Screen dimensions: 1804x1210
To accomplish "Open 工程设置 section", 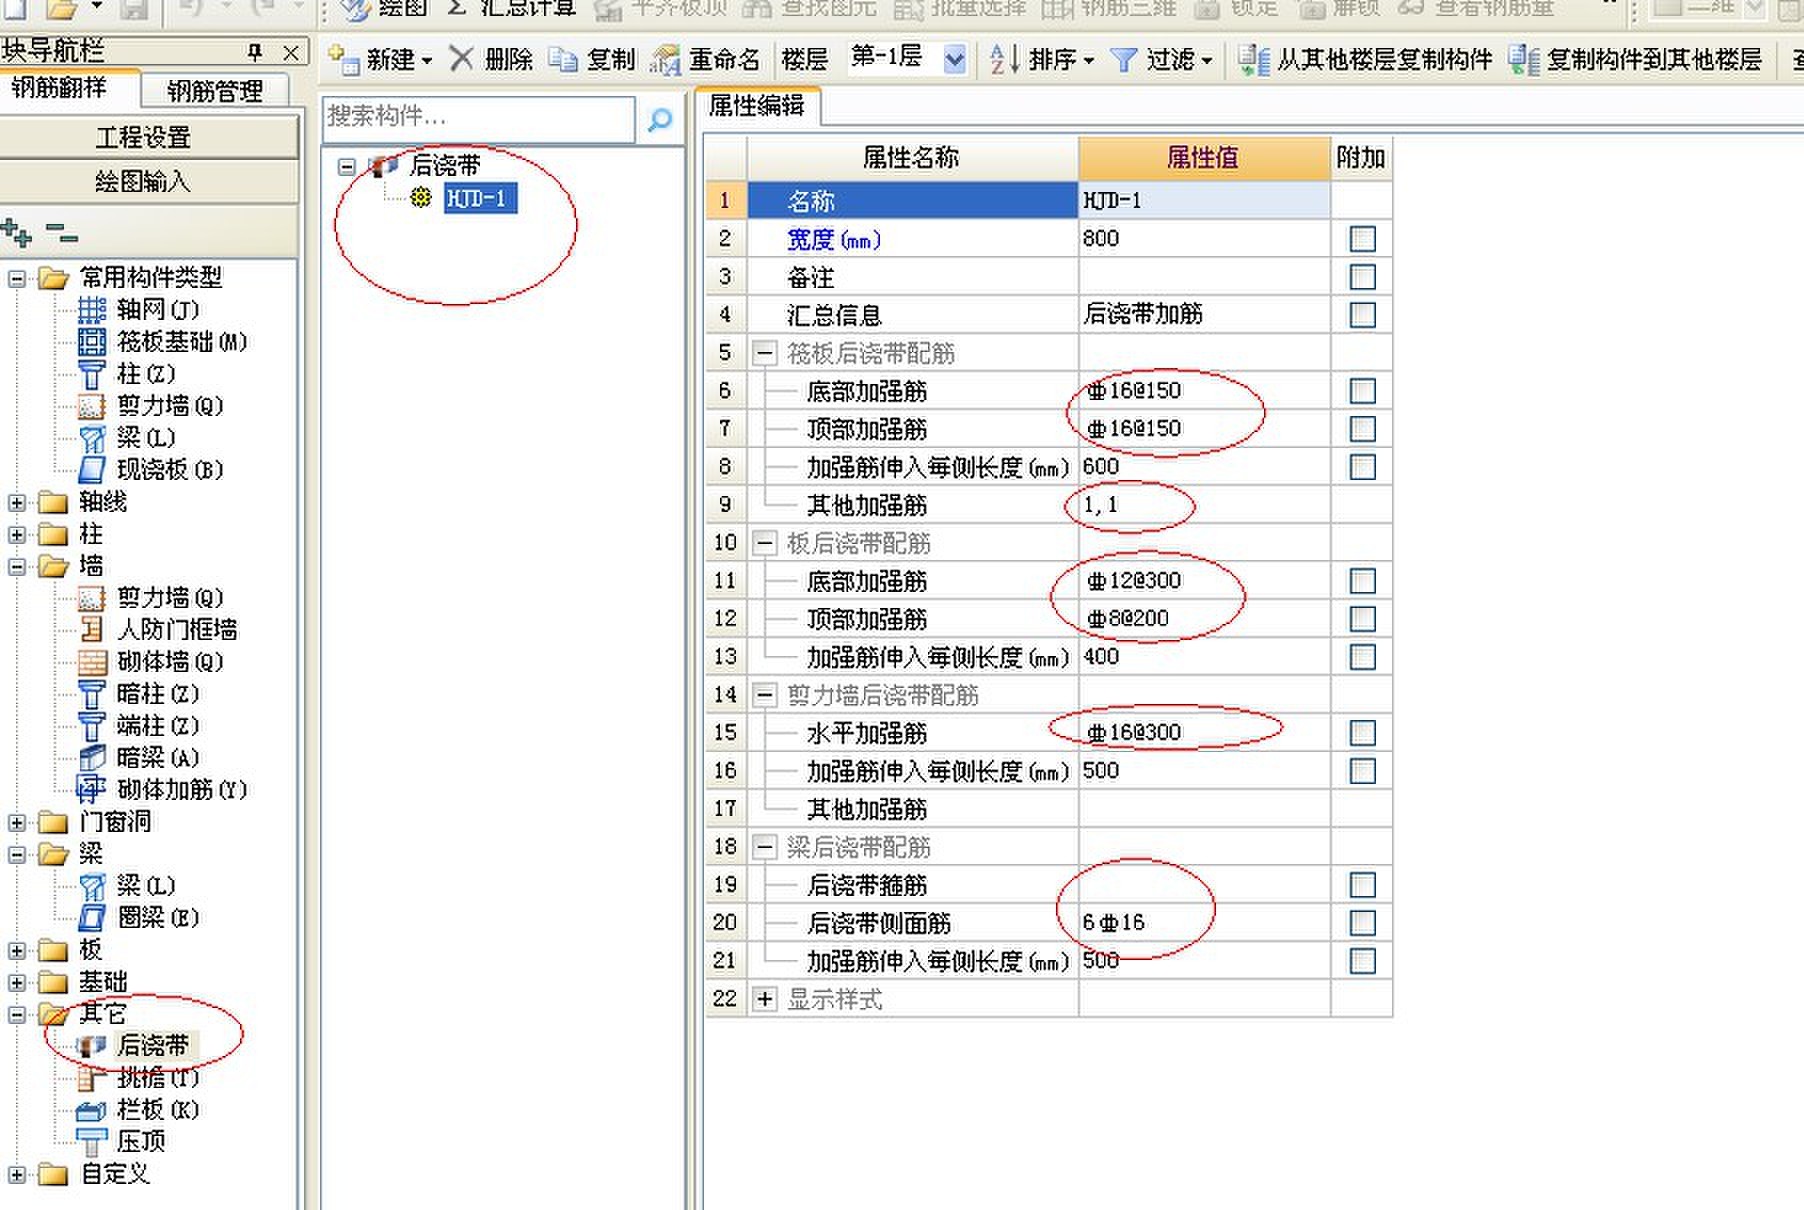I will coord(147,137).
